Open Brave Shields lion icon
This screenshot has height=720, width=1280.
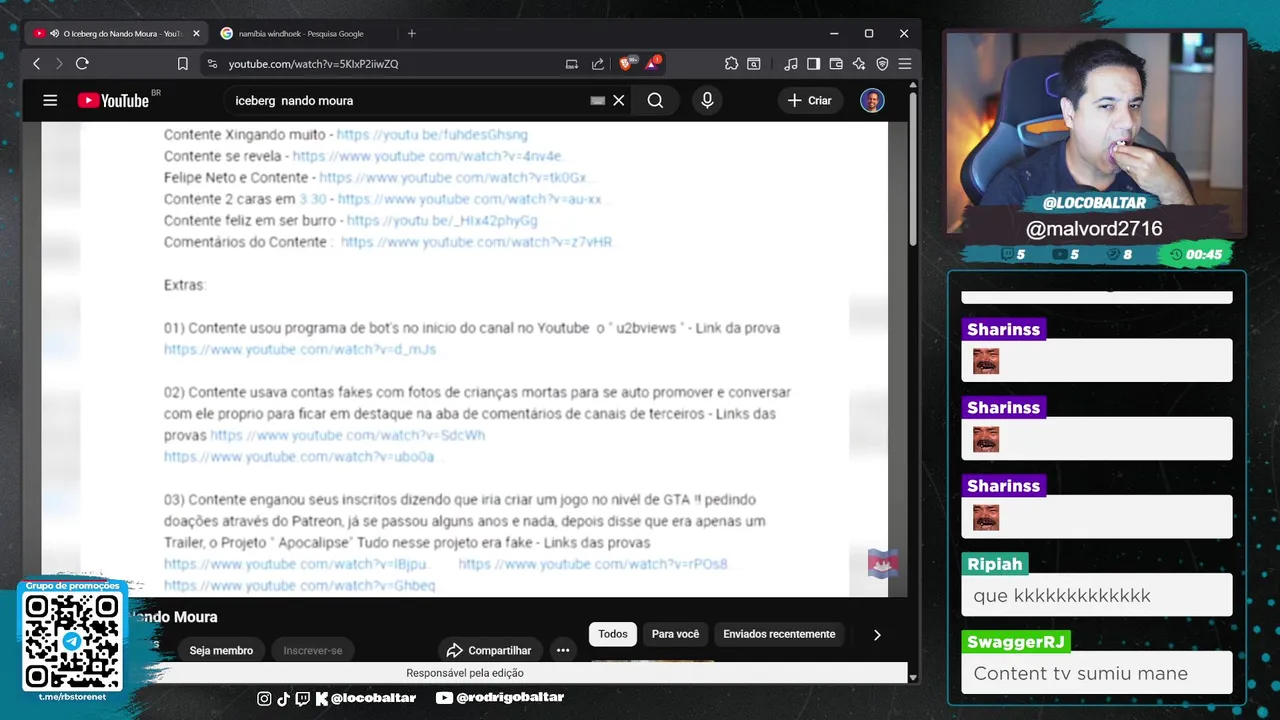pyautogui.click(x=626, y=64)
